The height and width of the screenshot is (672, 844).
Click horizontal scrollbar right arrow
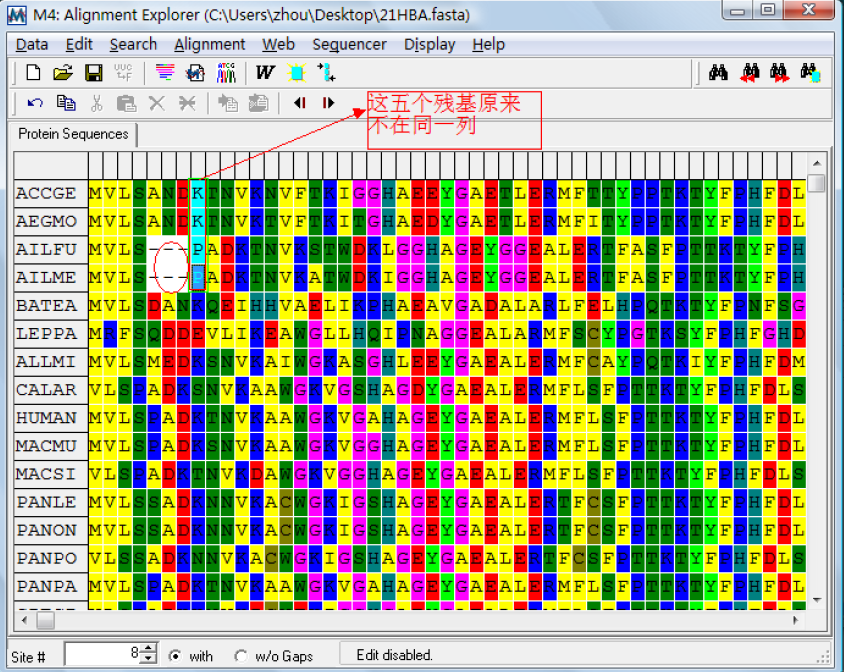796,620
